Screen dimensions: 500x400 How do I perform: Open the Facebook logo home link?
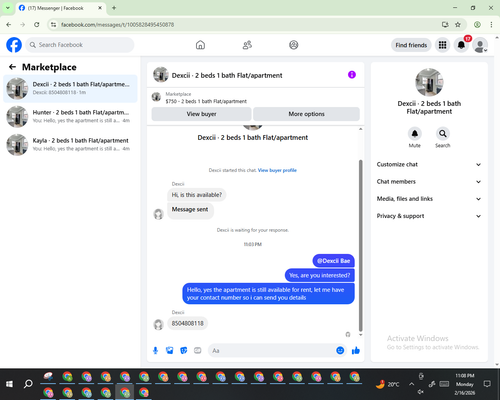coord(14,45)
